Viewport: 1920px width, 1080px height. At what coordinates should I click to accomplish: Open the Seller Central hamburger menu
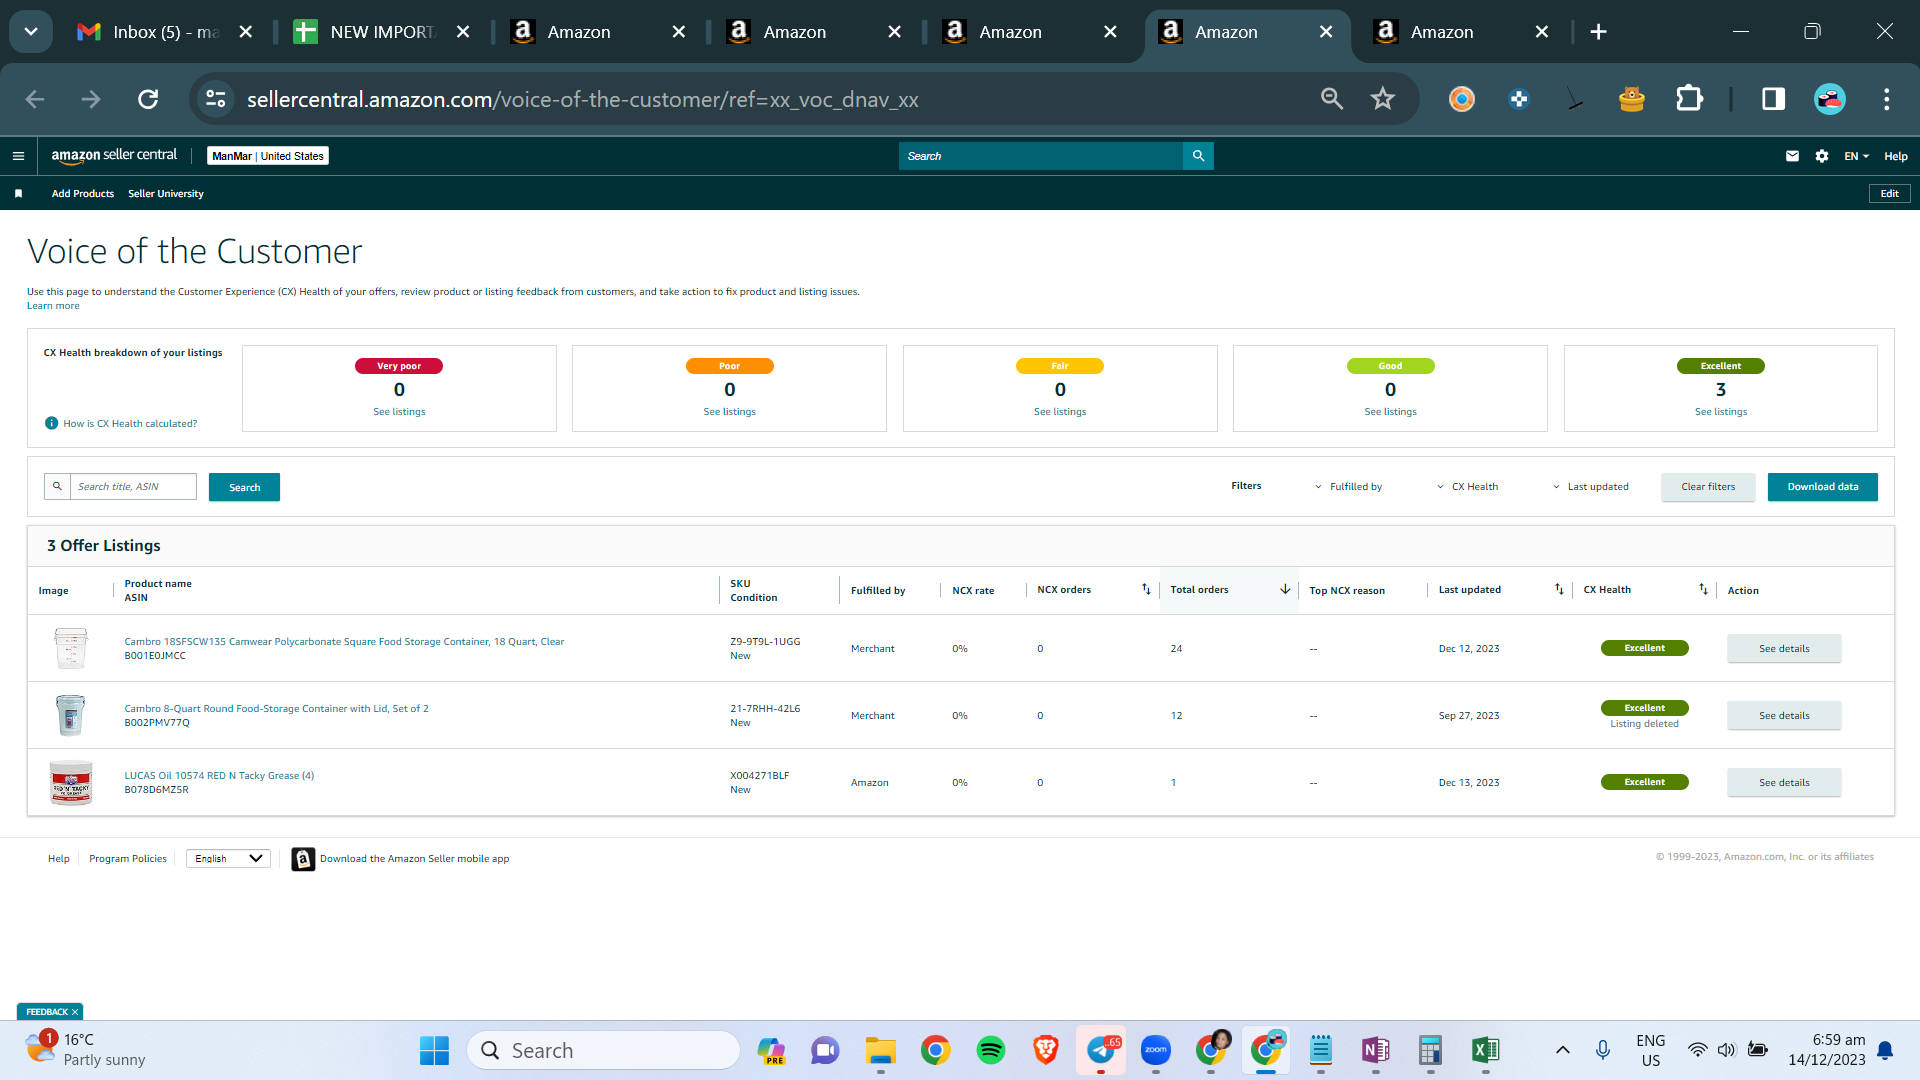18,156
